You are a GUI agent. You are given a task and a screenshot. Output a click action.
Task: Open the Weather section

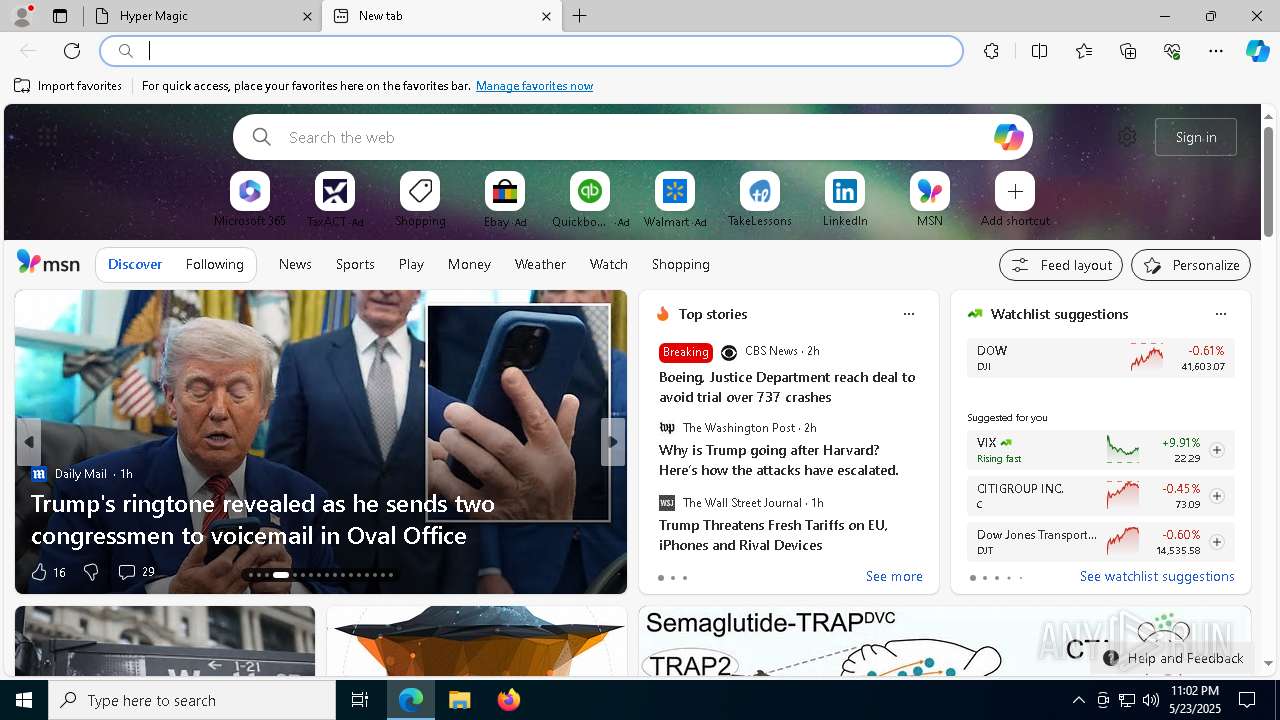coord(540,265)
